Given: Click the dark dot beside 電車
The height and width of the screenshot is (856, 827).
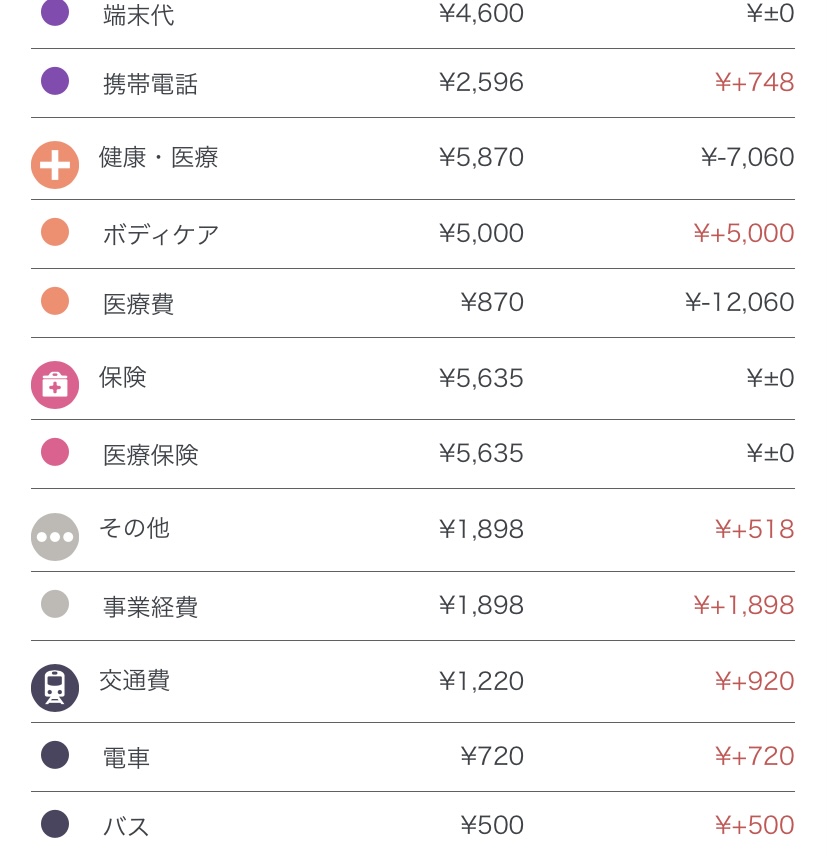Looking at the screenshot, I should point(55,755).
